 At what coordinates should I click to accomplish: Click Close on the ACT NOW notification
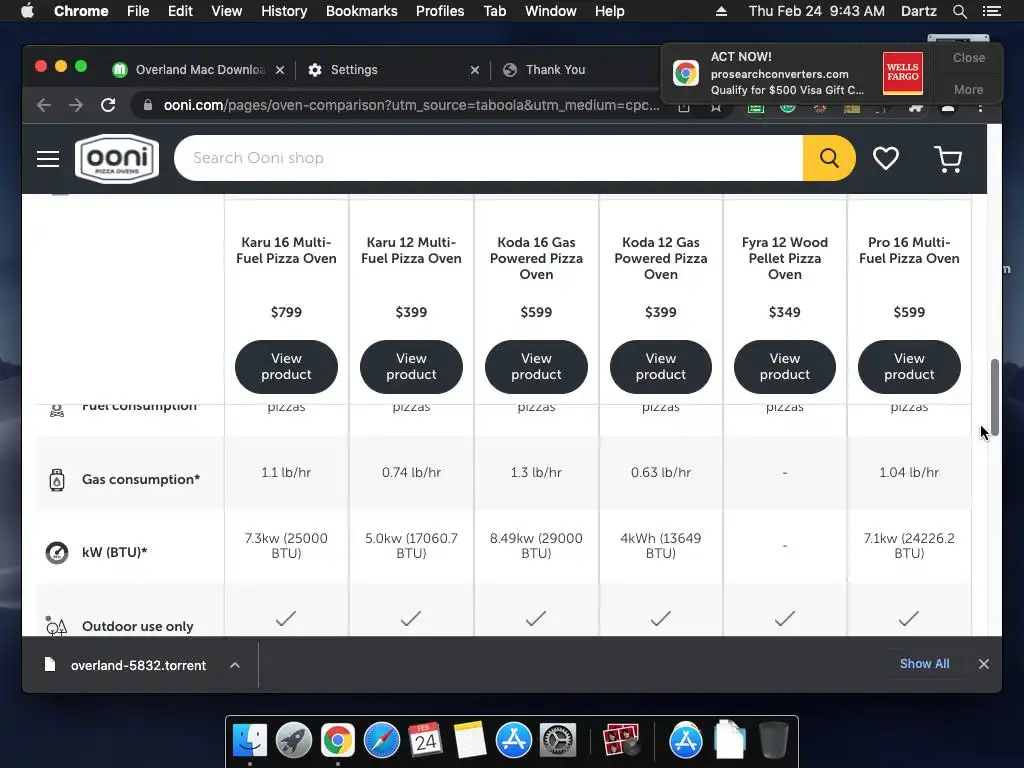click(968, 57)
